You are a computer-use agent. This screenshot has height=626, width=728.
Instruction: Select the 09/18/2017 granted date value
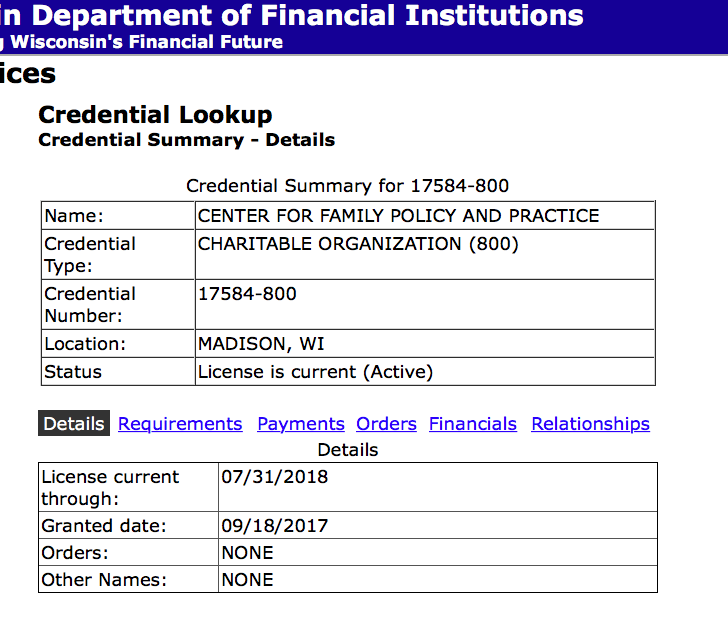(x=274, y=526)
